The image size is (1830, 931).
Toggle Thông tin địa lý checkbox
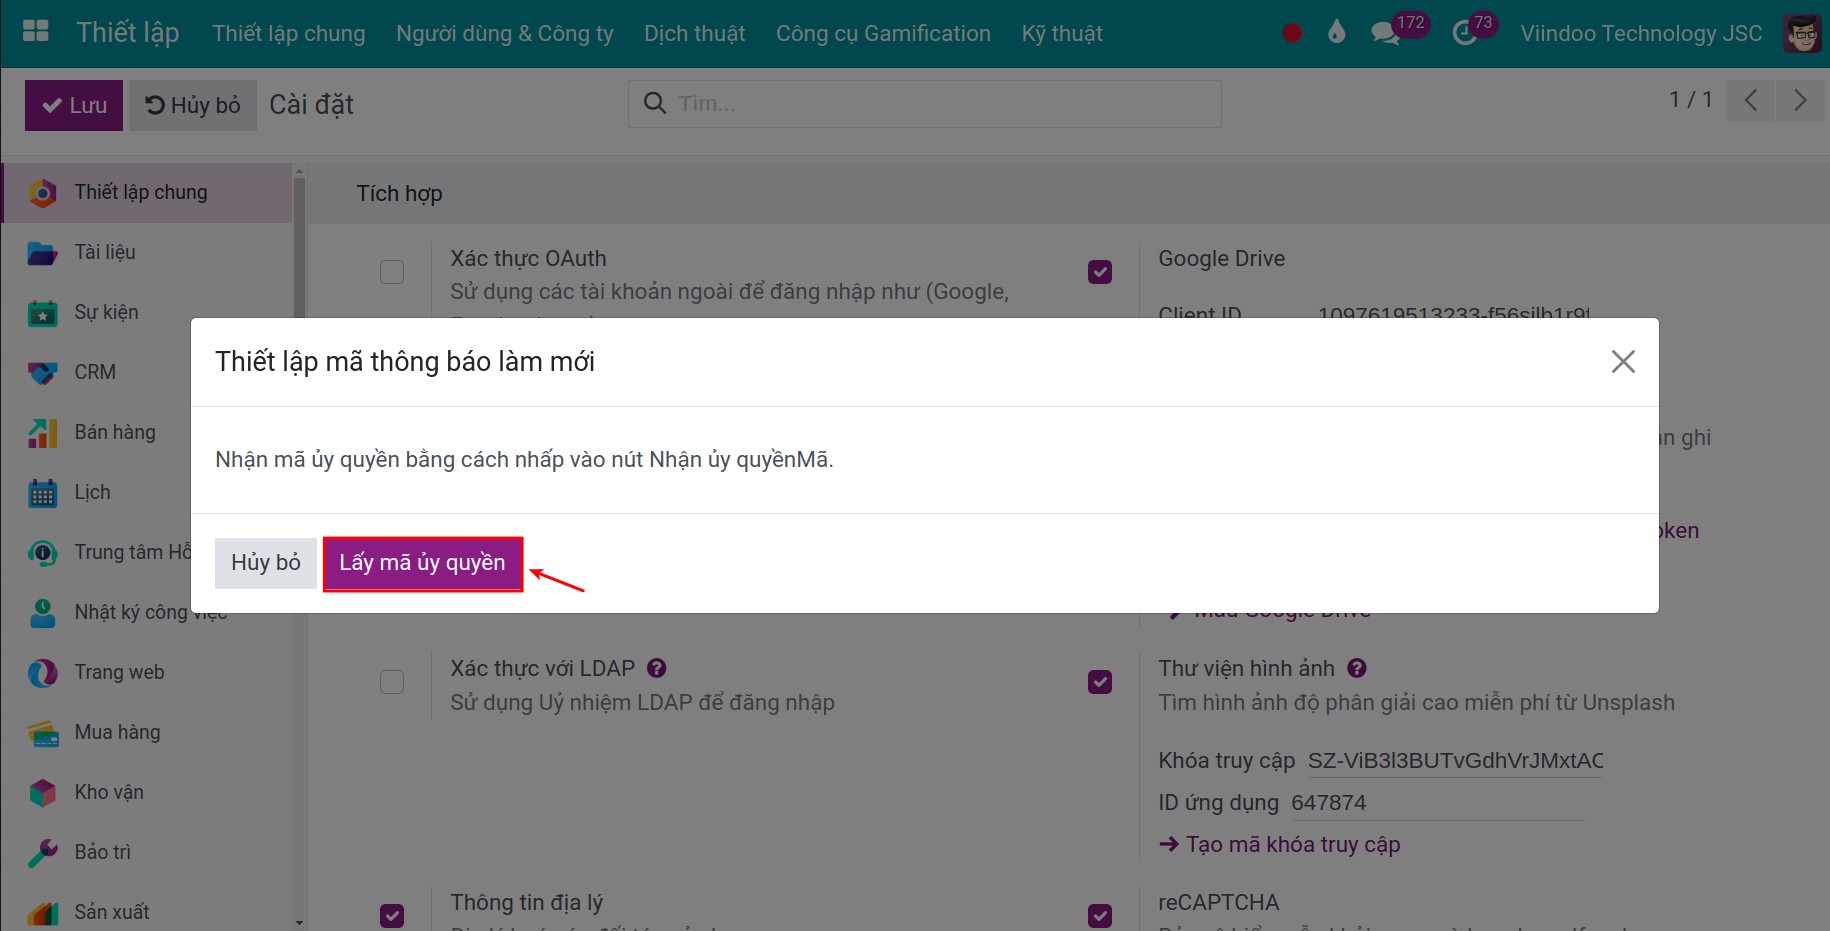392,916
